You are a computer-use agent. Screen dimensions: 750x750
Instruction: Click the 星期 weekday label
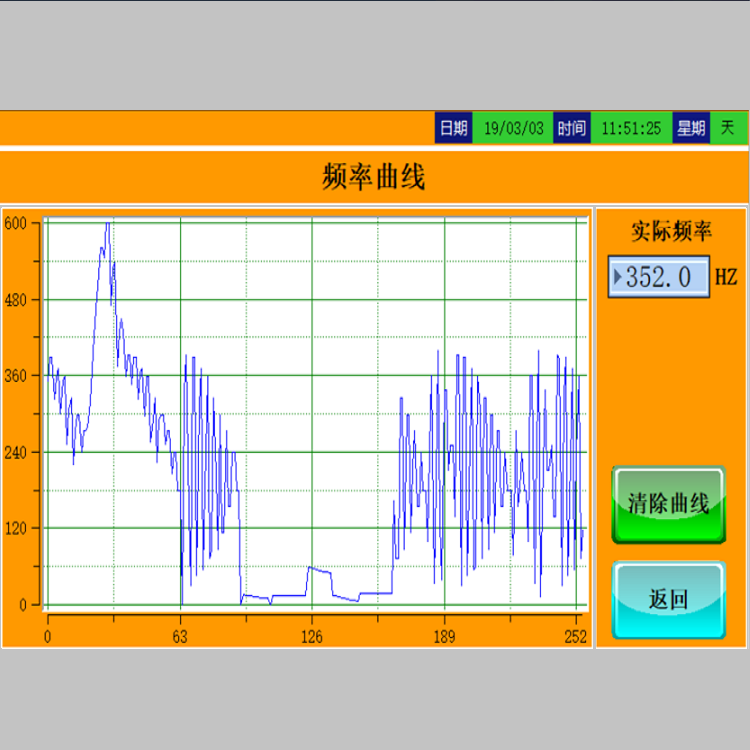[691, 128]
